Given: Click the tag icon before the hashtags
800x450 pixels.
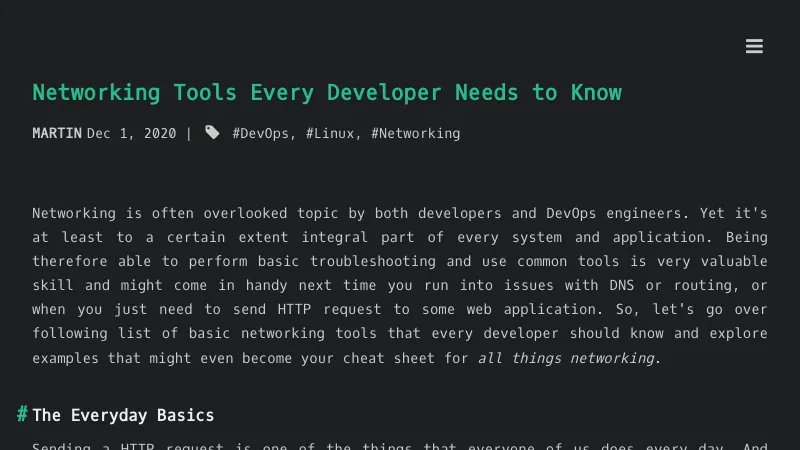Looking at the screenshot, I should (x=212, y=133).
